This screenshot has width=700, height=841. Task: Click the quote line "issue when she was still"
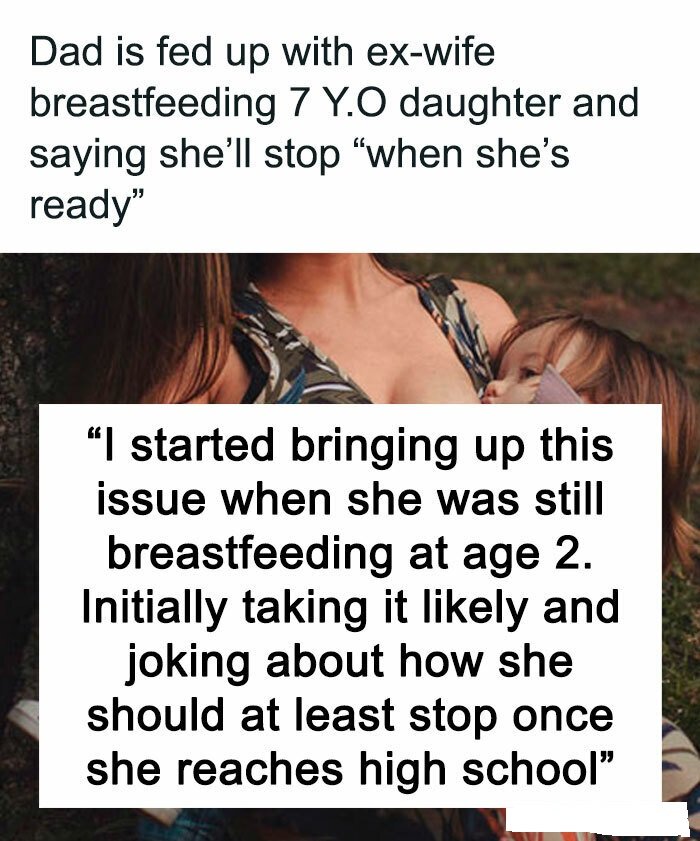click(350, 499)
